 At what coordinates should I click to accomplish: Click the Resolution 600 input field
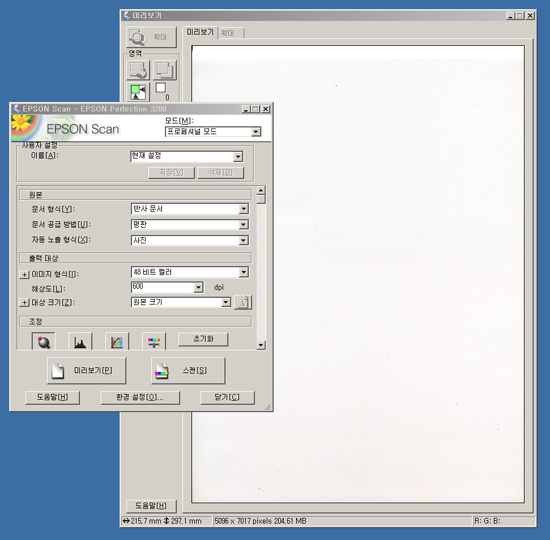[x=163, y=287]
